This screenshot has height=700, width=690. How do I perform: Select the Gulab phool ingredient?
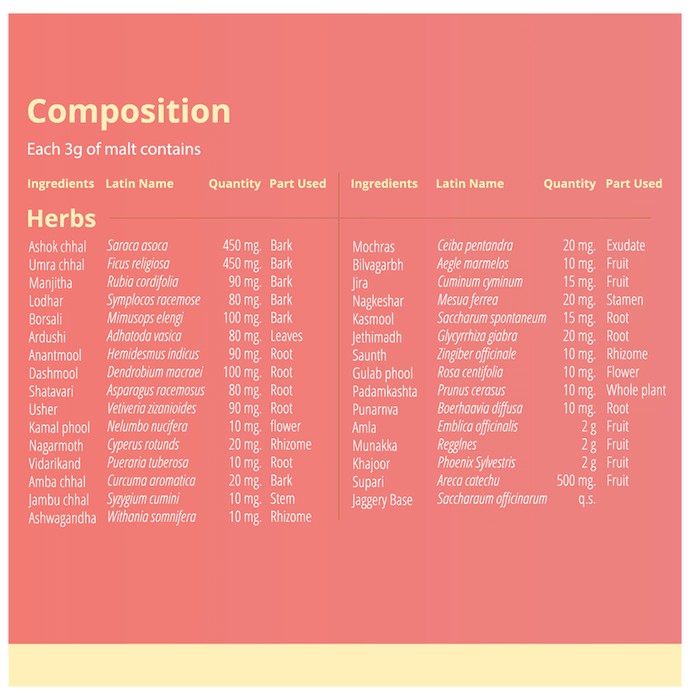(382, 374)
